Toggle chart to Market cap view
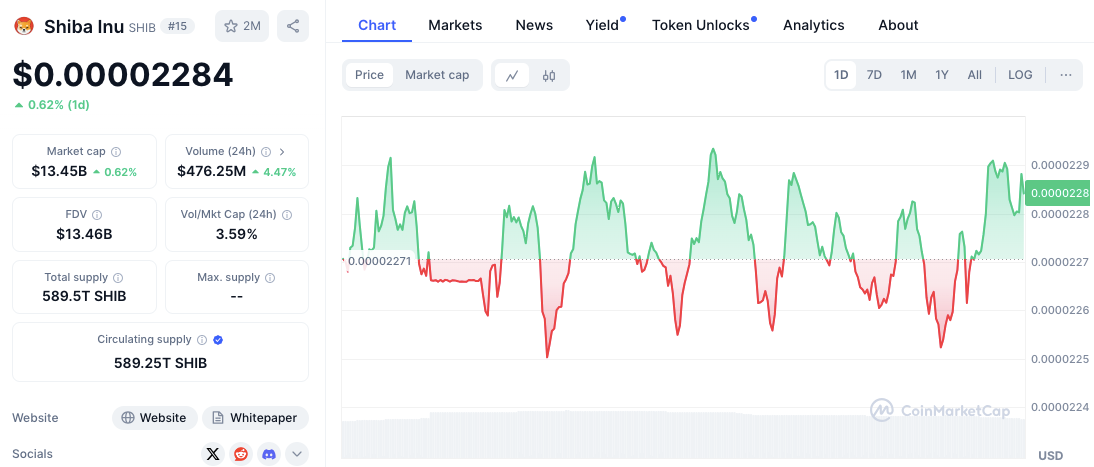This screenshot has height=467, width=1094. (x=437, y=75)
